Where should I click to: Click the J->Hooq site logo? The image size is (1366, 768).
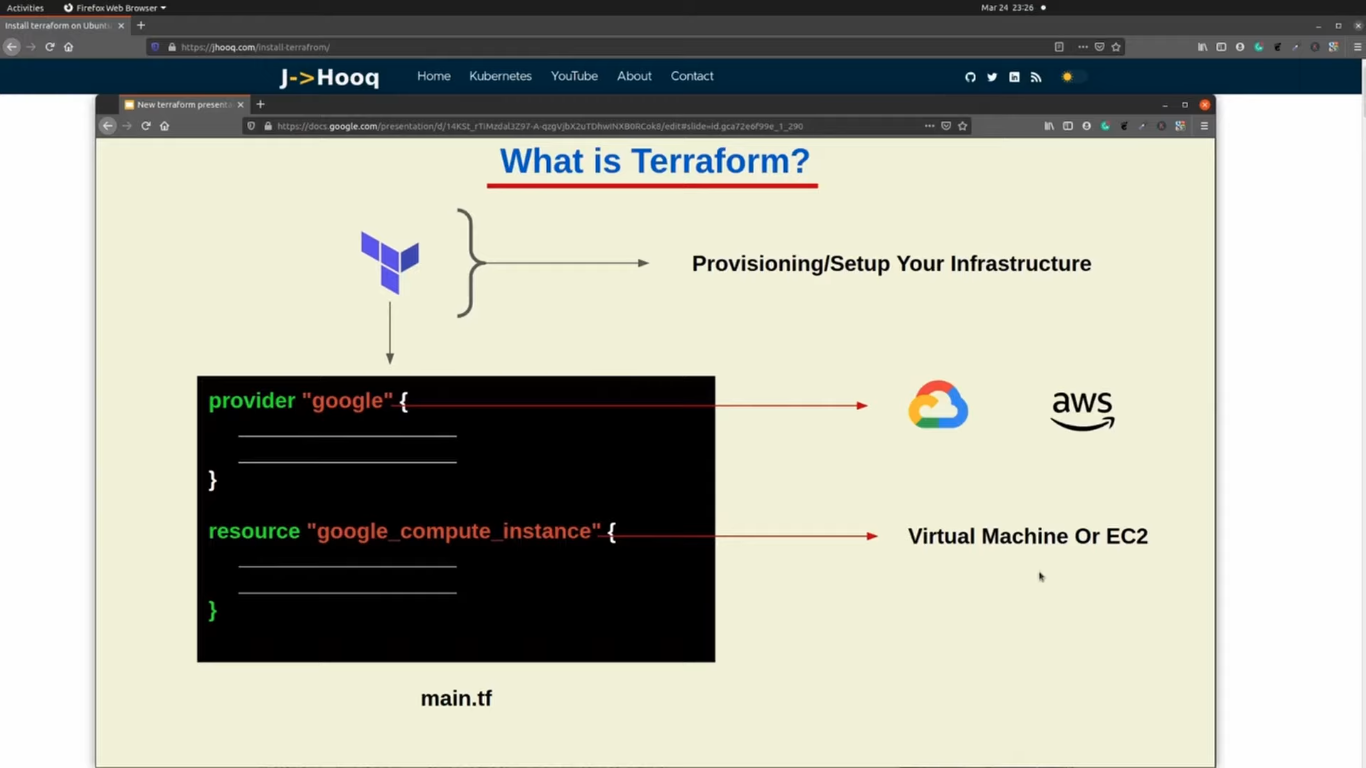pyautogui.click(x=329, y=77)
